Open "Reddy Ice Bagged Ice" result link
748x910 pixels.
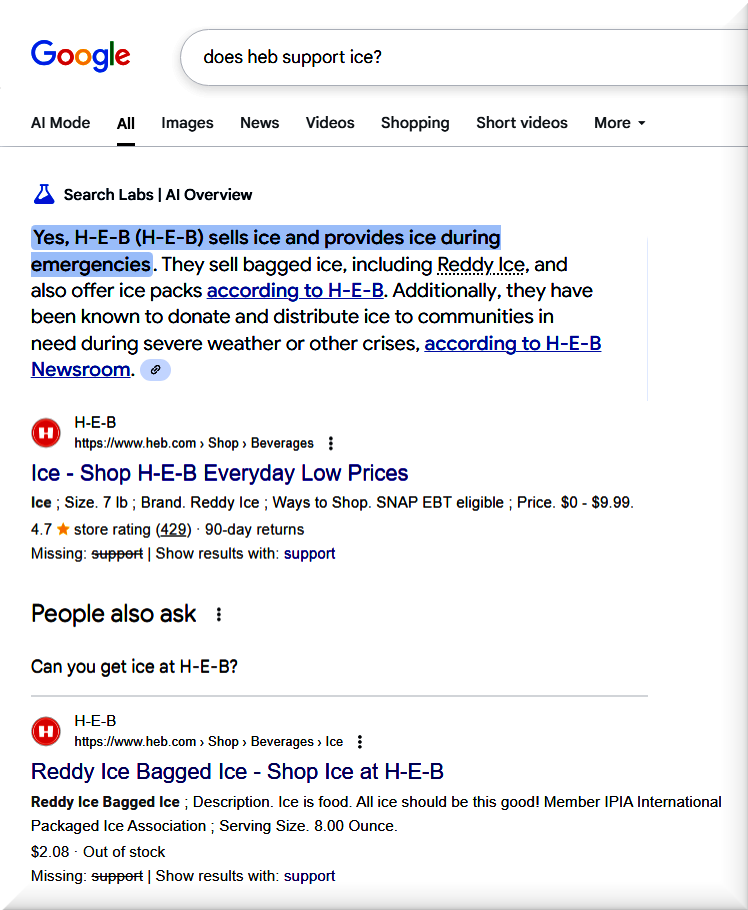point(237,772)
